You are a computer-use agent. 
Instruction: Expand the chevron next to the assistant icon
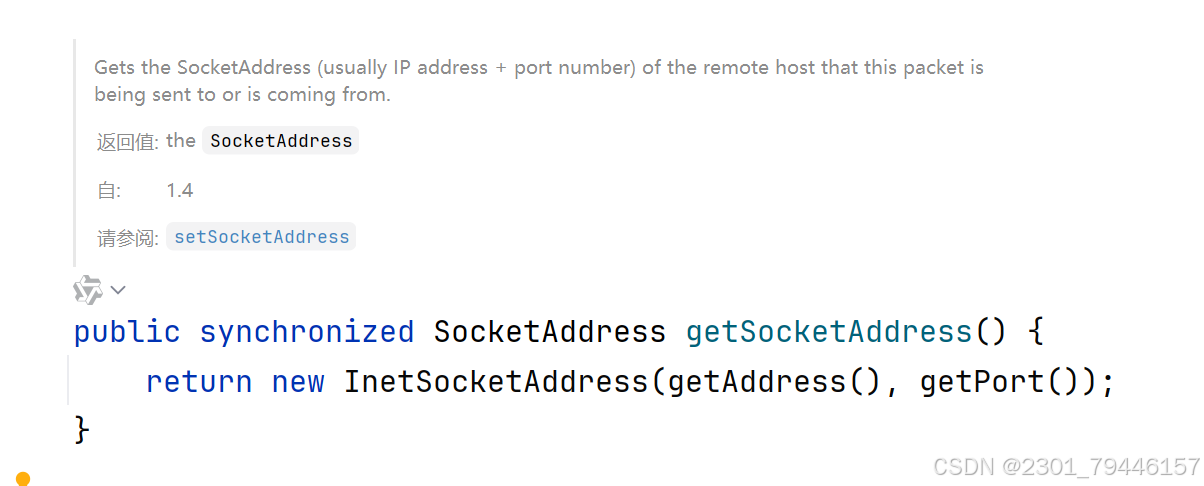click(x=118, y=290)
